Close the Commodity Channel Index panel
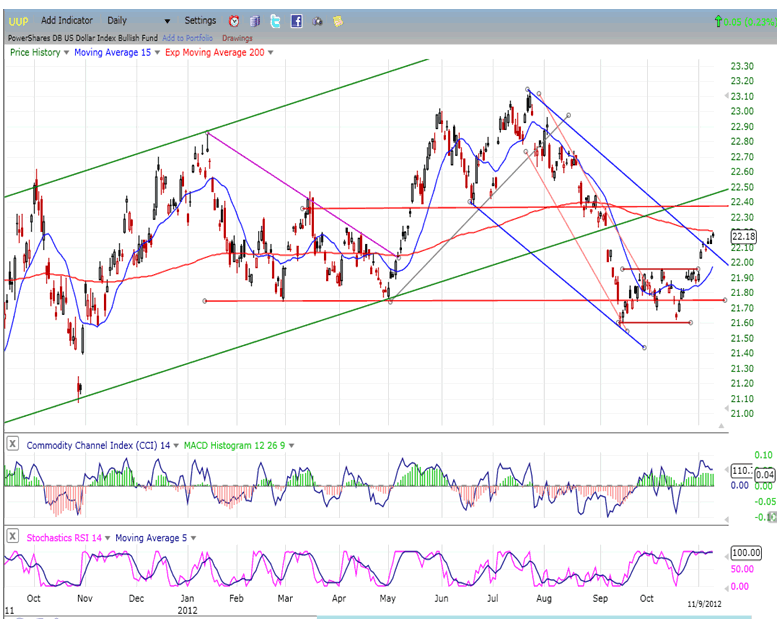This screenshot has height=624, width=777. click(12, 444)
